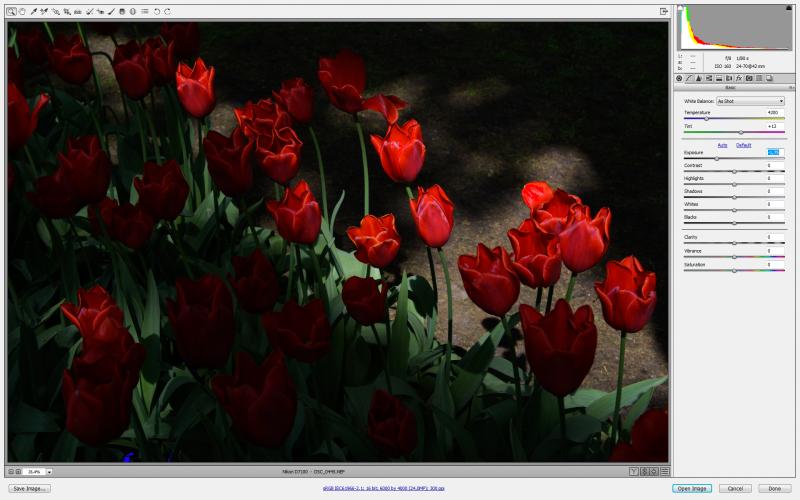Toggle full screen mode
This screenshot has width=800, height=500.
coord(664,11)
